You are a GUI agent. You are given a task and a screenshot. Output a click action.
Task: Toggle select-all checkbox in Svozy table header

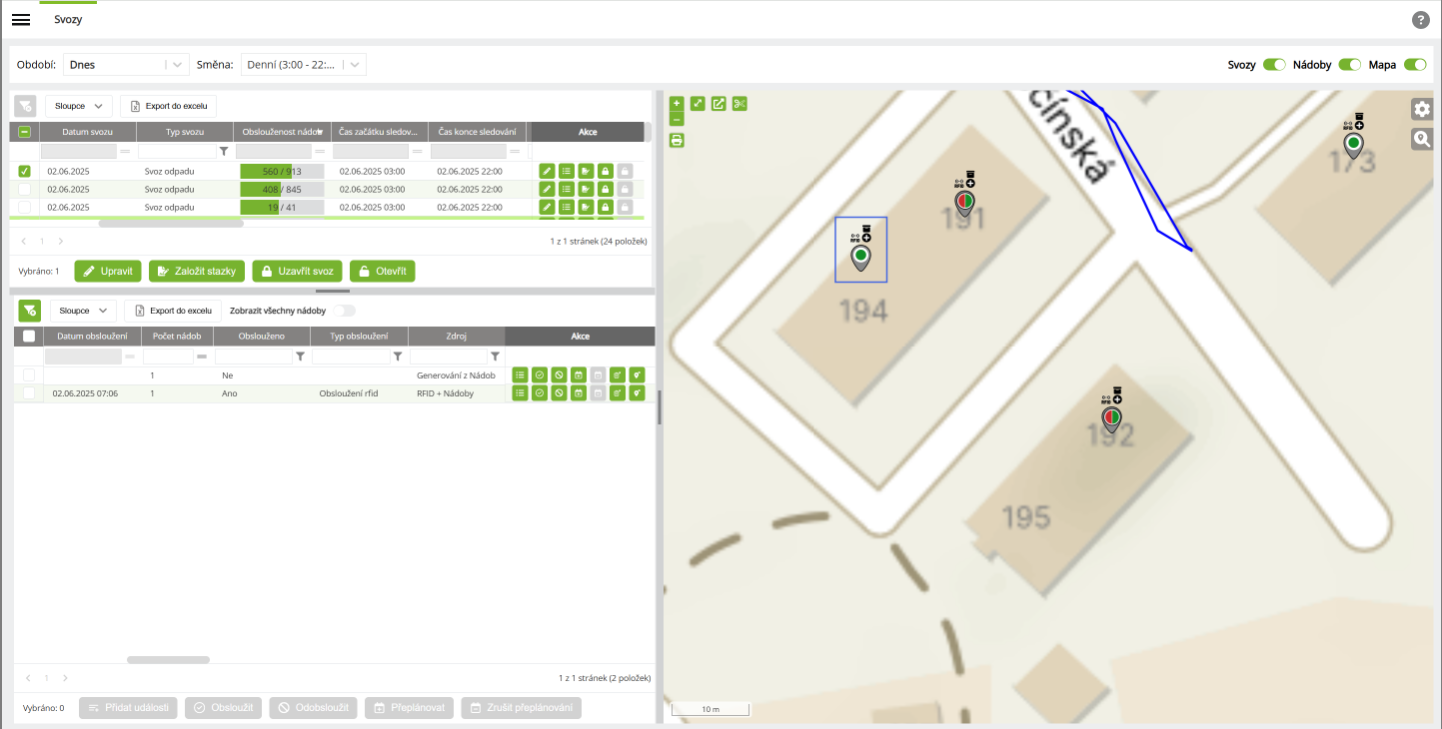[25, 132]
